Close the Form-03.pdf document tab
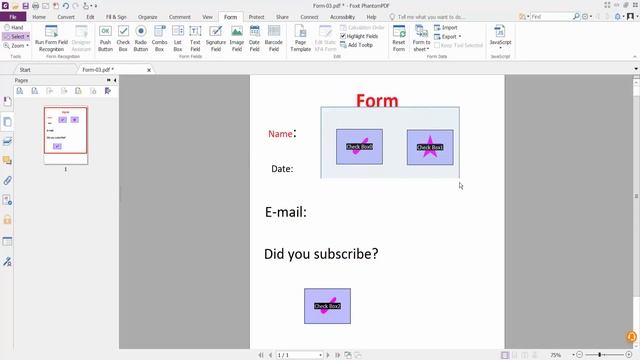The width and height of the screenshot is (640, 360). point(149,70)
